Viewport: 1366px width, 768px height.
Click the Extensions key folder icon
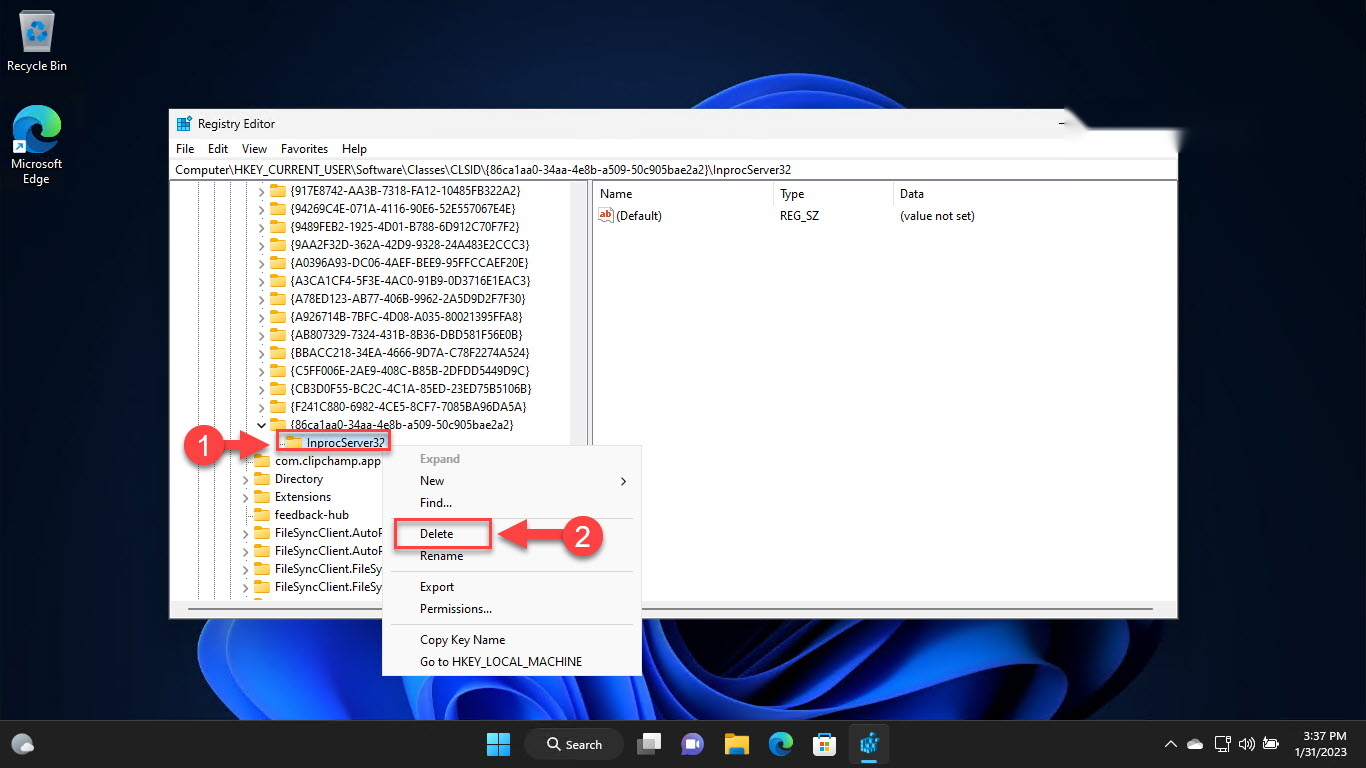point(262,497)
